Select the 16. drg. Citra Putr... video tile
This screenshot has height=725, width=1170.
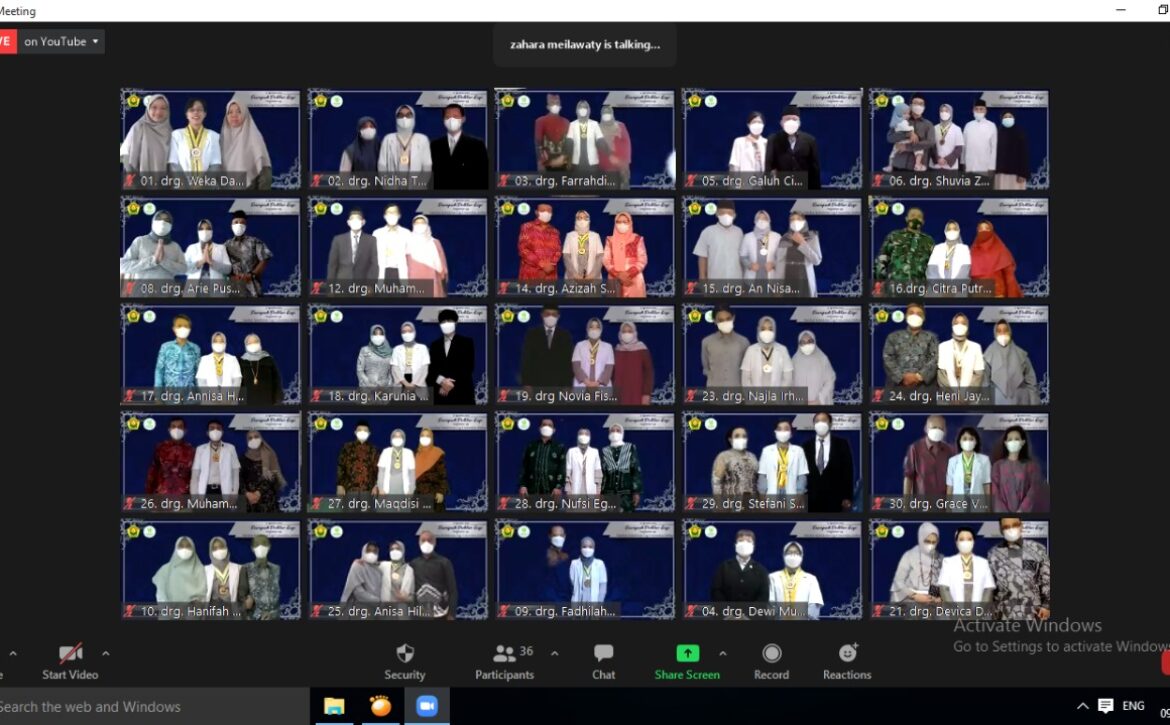(960, 247)
